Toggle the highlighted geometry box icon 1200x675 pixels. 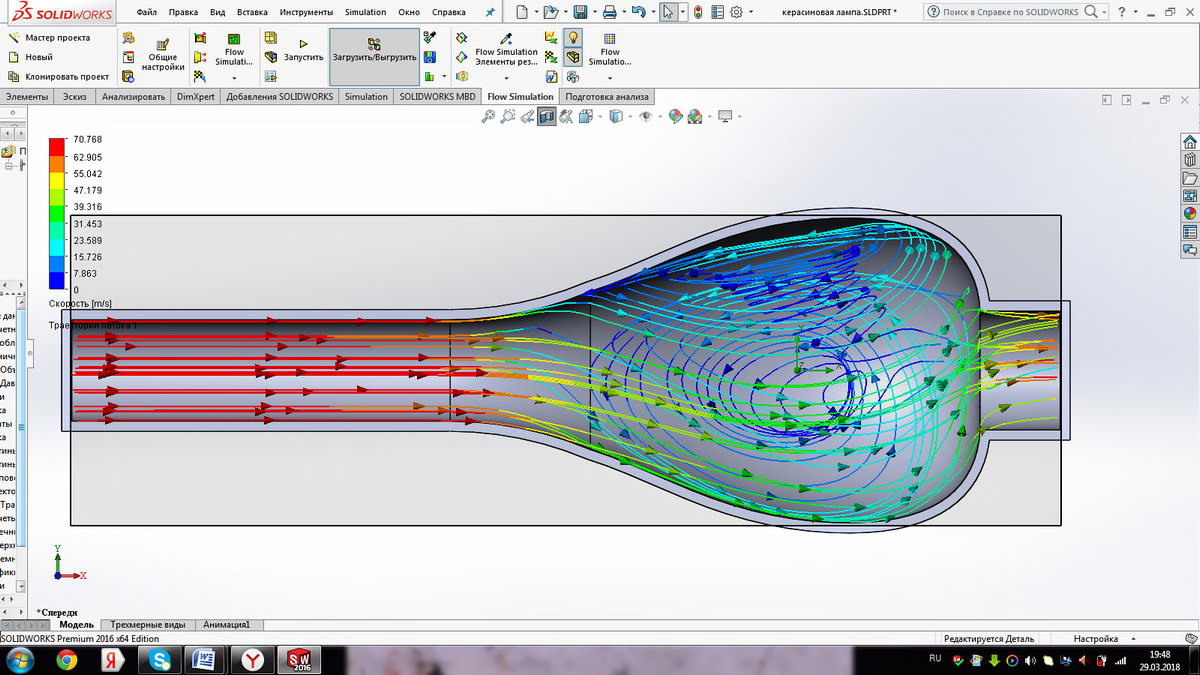[x=573, y=57]
